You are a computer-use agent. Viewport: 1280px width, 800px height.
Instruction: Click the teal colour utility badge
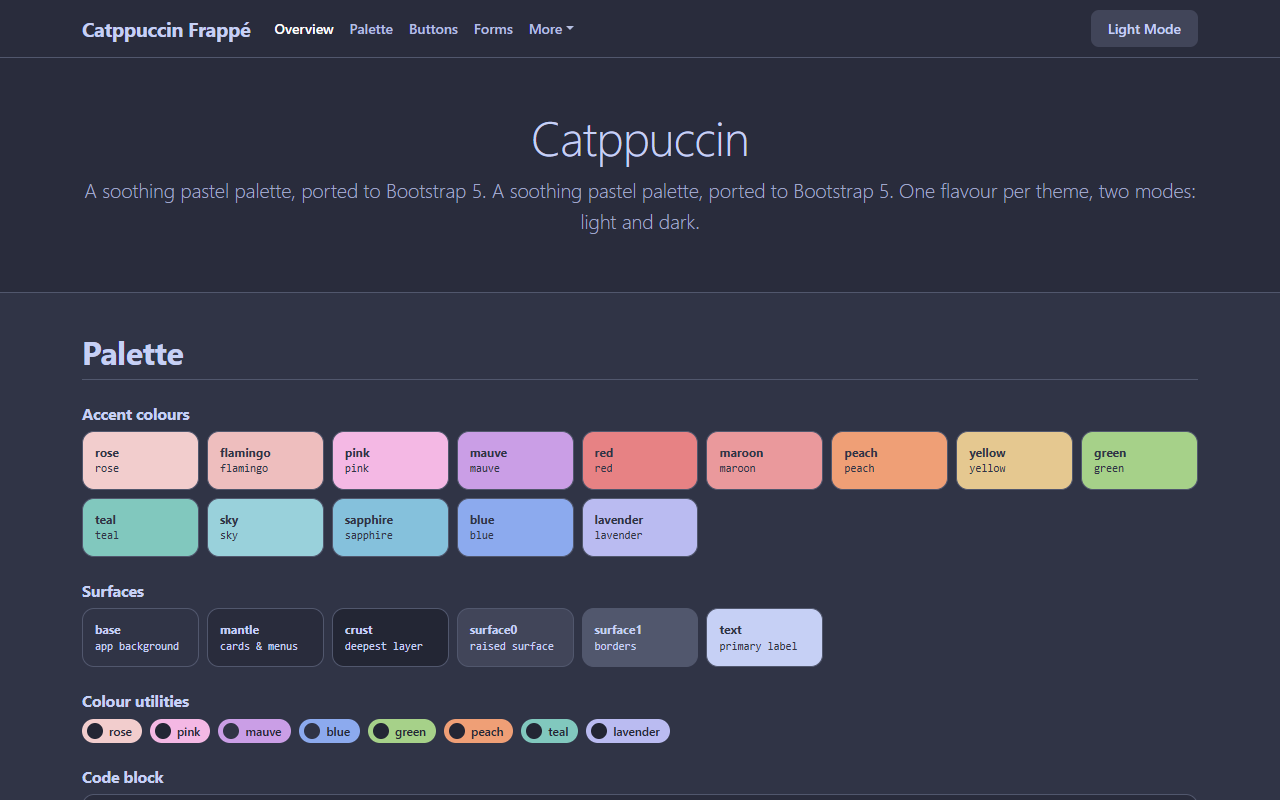tap(549, 732)
